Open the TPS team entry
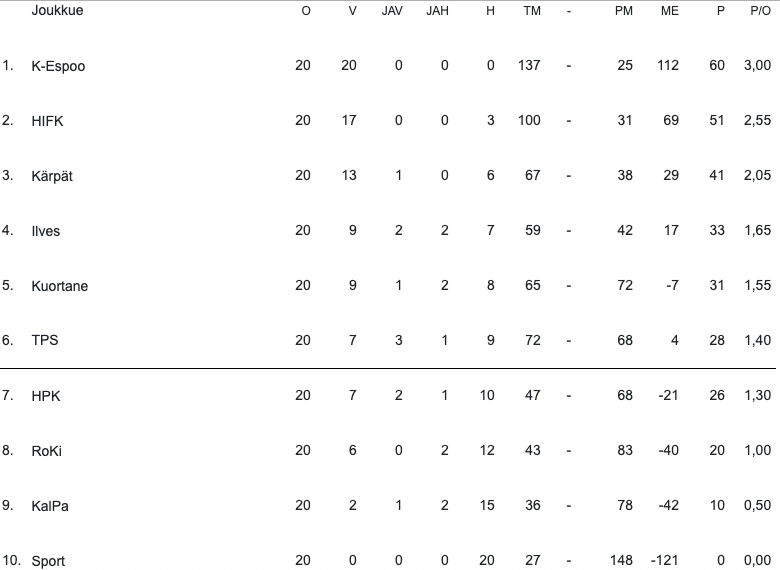 [x=45, y=340]
